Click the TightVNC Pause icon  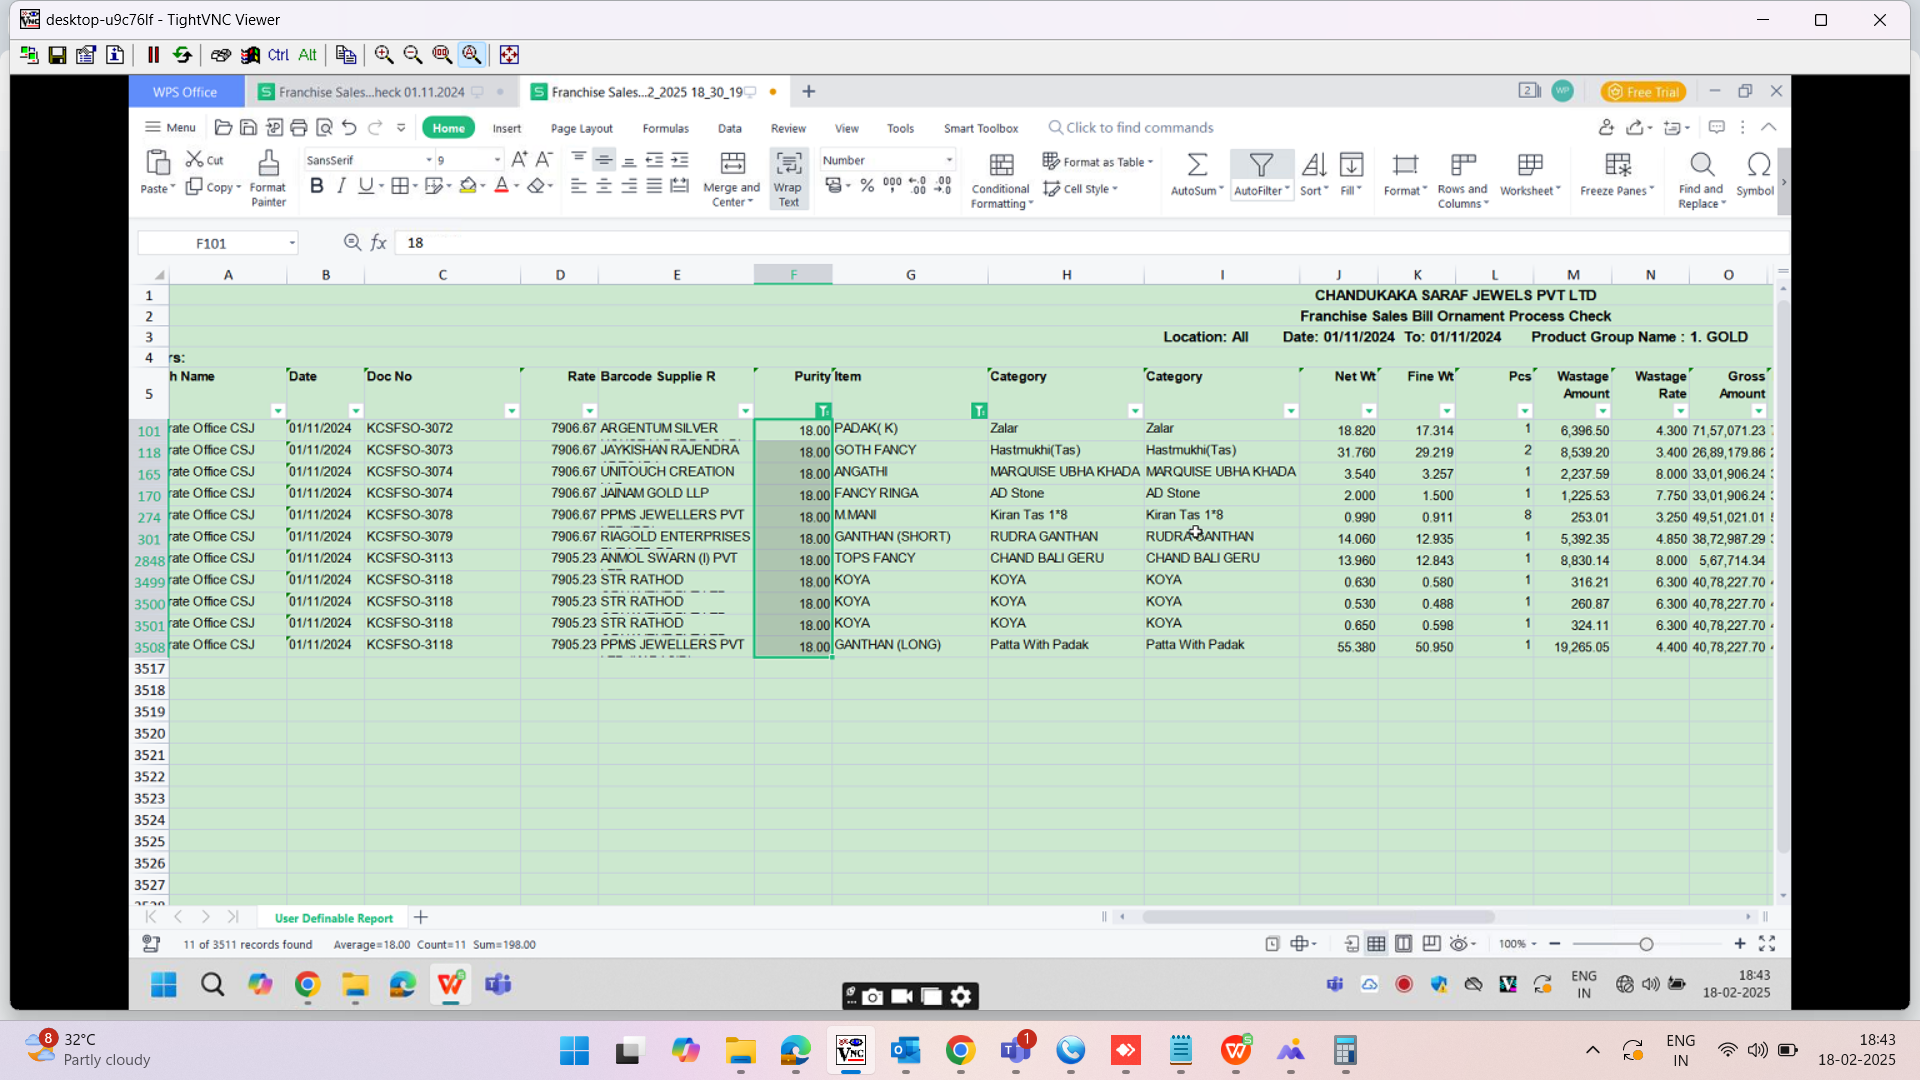click(153, 55)
